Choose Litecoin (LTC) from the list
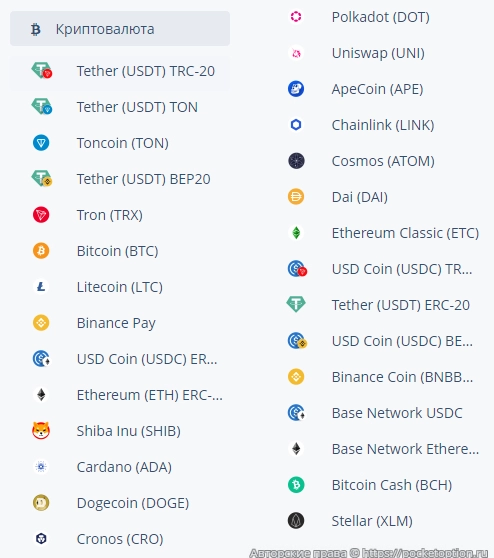Image resolution: width=494 pixels, height=558 pixels. (x=120, y=286)
